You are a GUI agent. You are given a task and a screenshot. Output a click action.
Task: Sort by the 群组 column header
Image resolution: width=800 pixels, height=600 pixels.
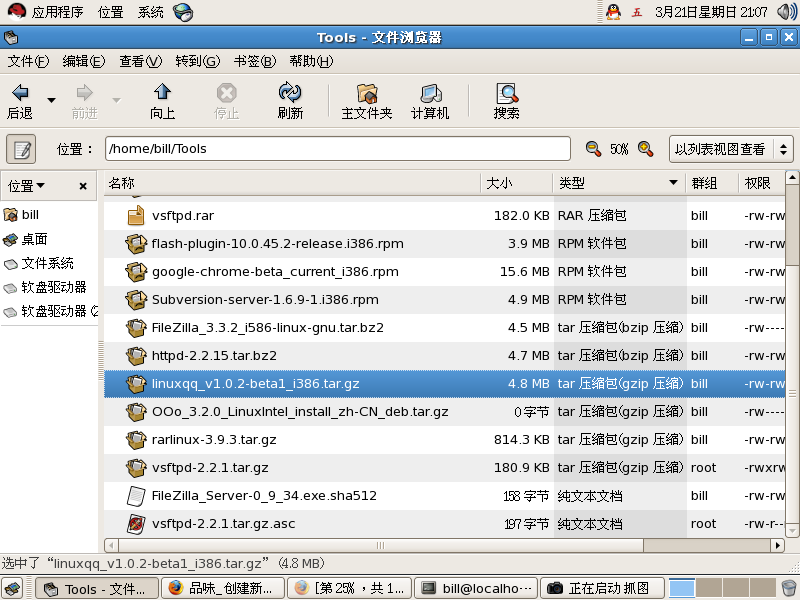click(x=712, y=183)
